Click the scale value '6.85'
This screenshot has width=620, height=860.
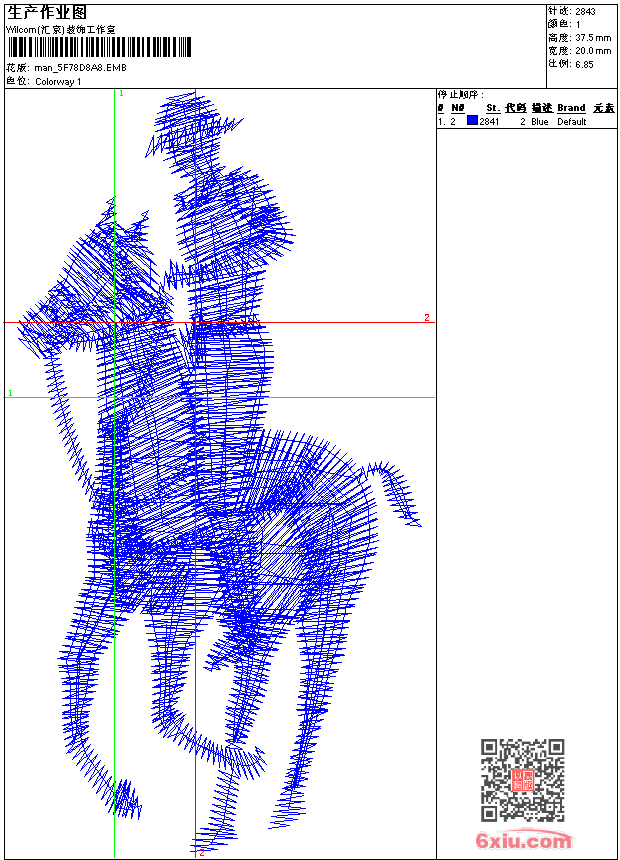point(584,64)
